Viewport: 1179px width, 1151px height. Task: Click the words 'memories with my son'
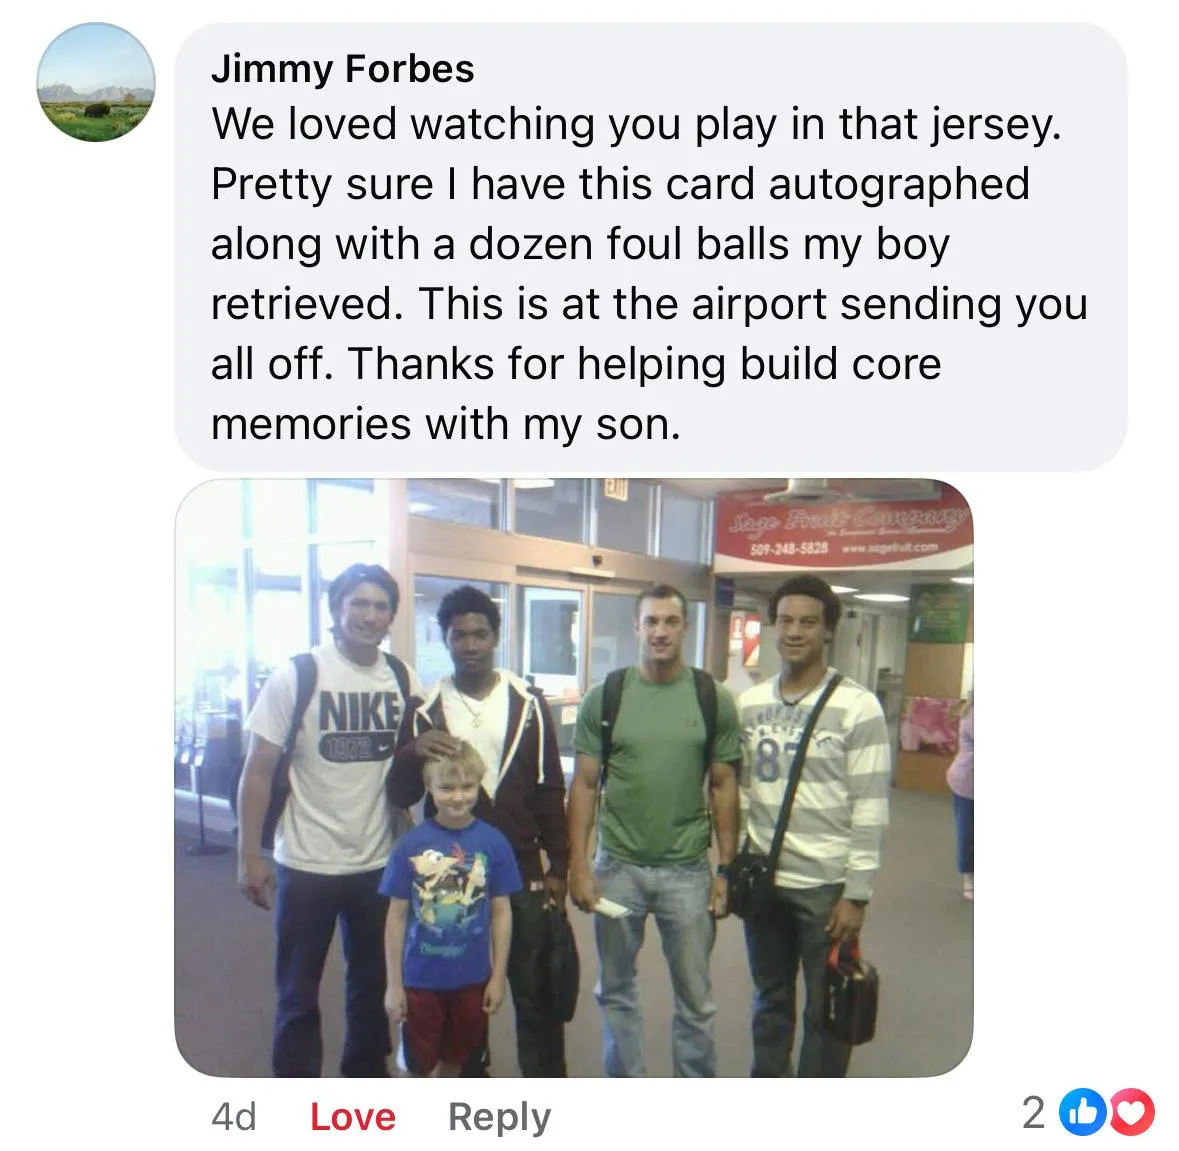coord(445,424)
